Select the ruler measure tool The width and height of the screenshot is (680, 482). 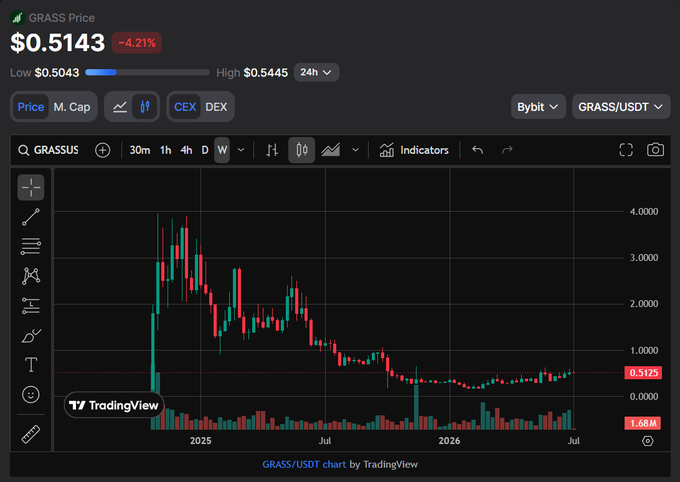[31, 434]
